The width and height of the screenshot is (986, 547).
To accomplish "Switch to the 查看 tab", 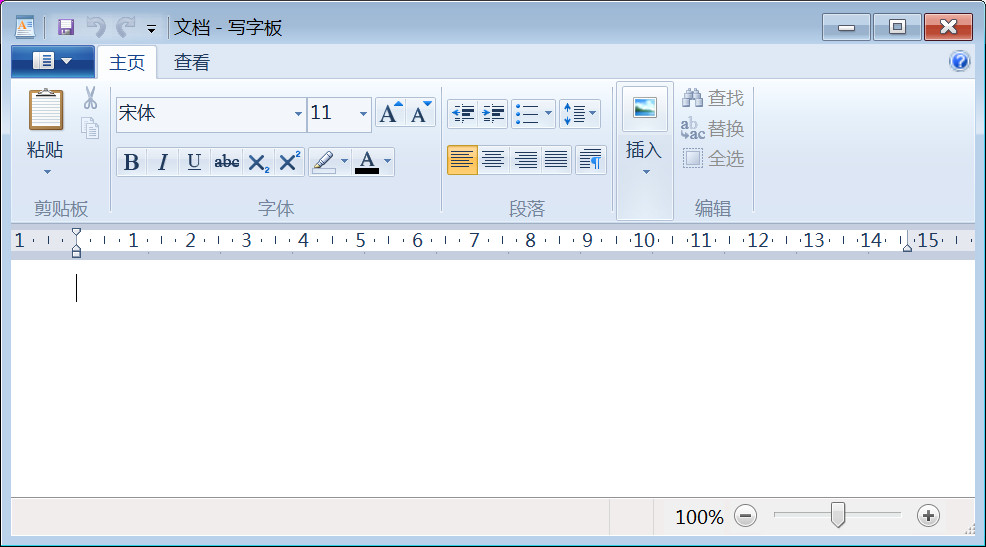I will [x=191, y=62].
